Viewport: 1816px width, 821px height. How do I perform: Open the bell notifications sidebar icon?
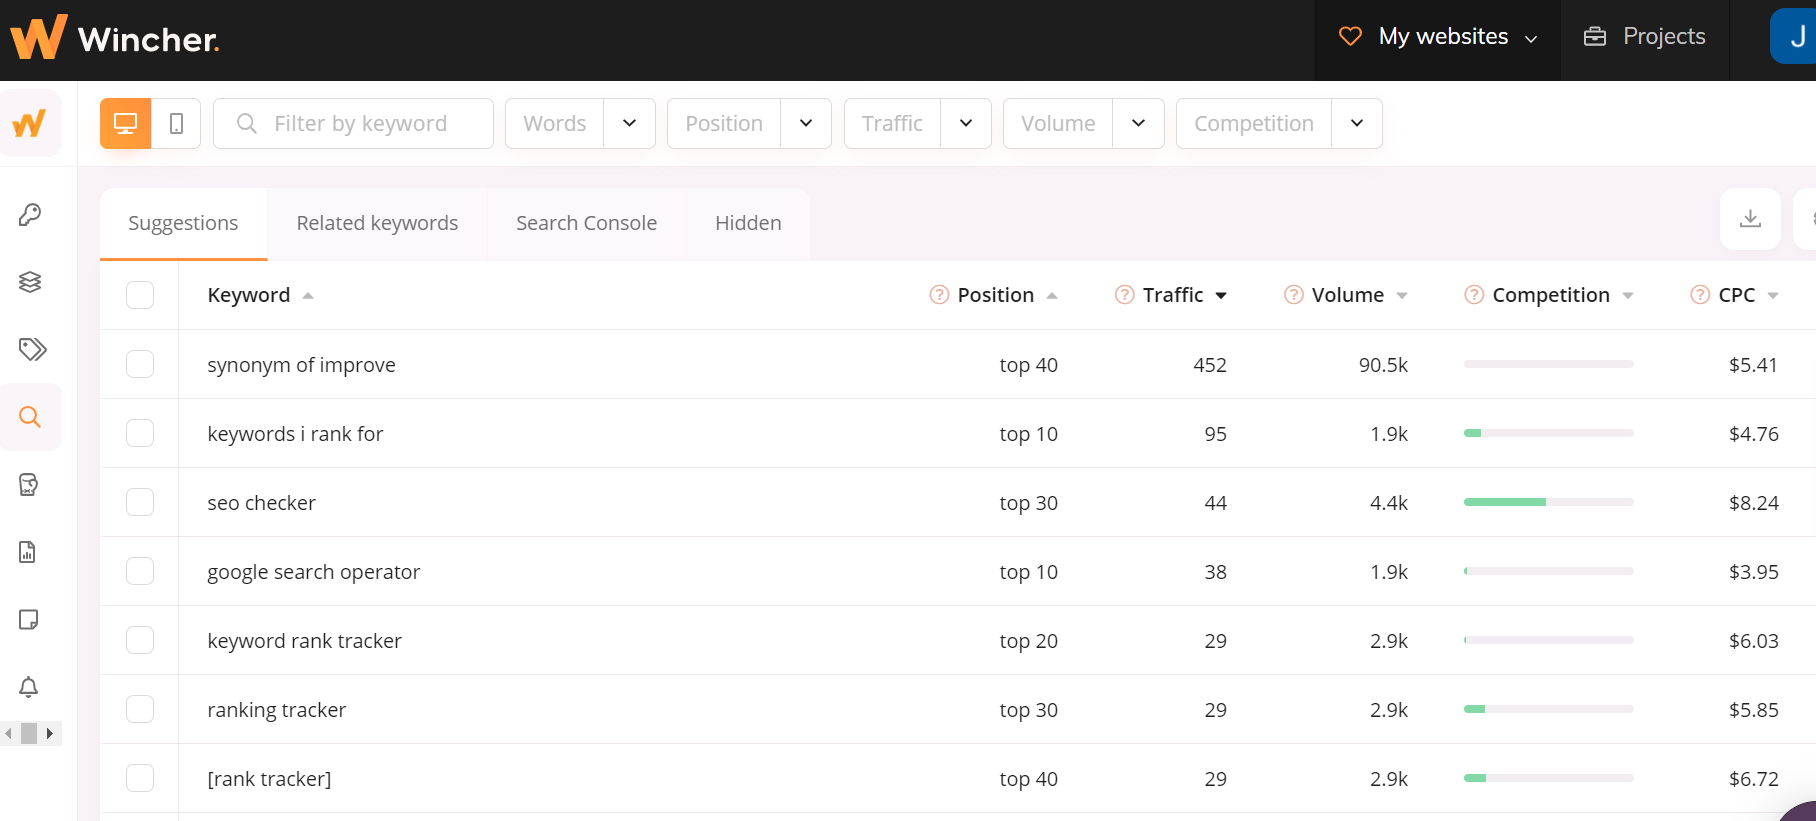click(29, 687)
